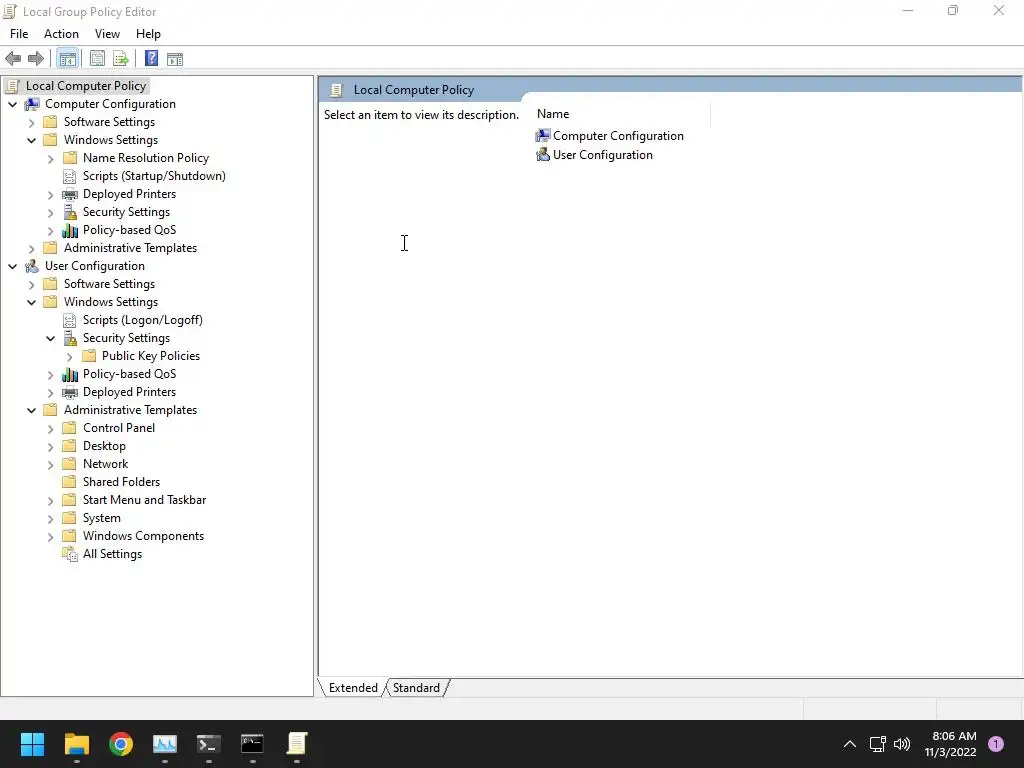Click the Forward arrow toolbar icon
This screenshot has height=768, width=1024.
pos(36,59)
